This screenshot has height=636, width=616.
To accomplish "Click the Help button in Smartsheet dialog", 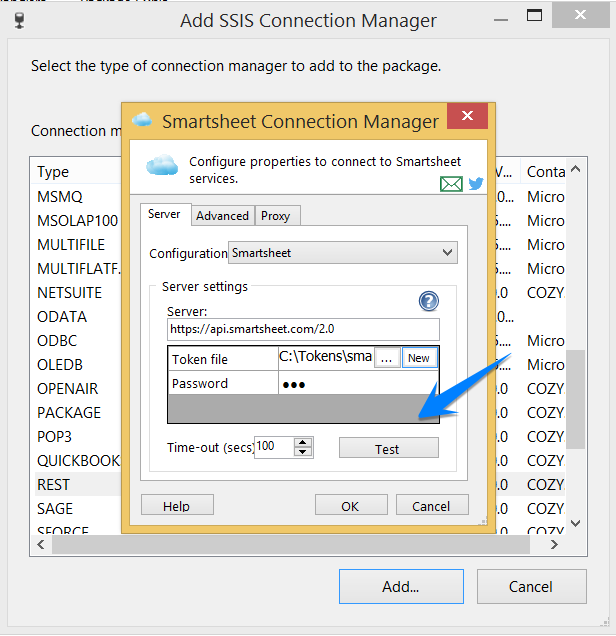I will [177, 505].
